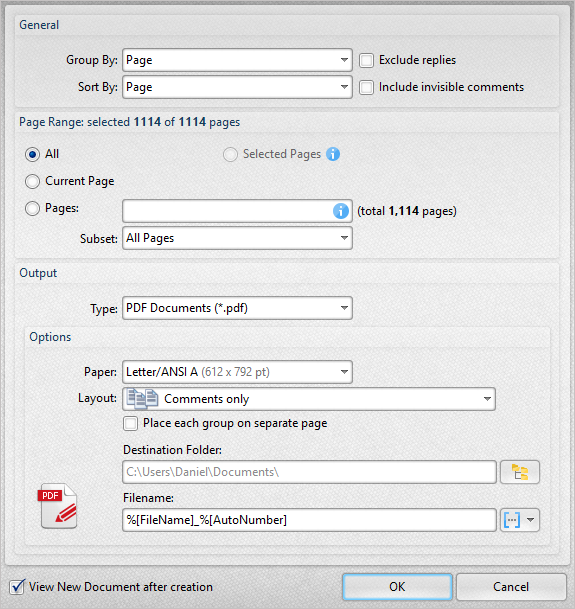
Task: Click the Comments only layout icon
Action: 143,399
